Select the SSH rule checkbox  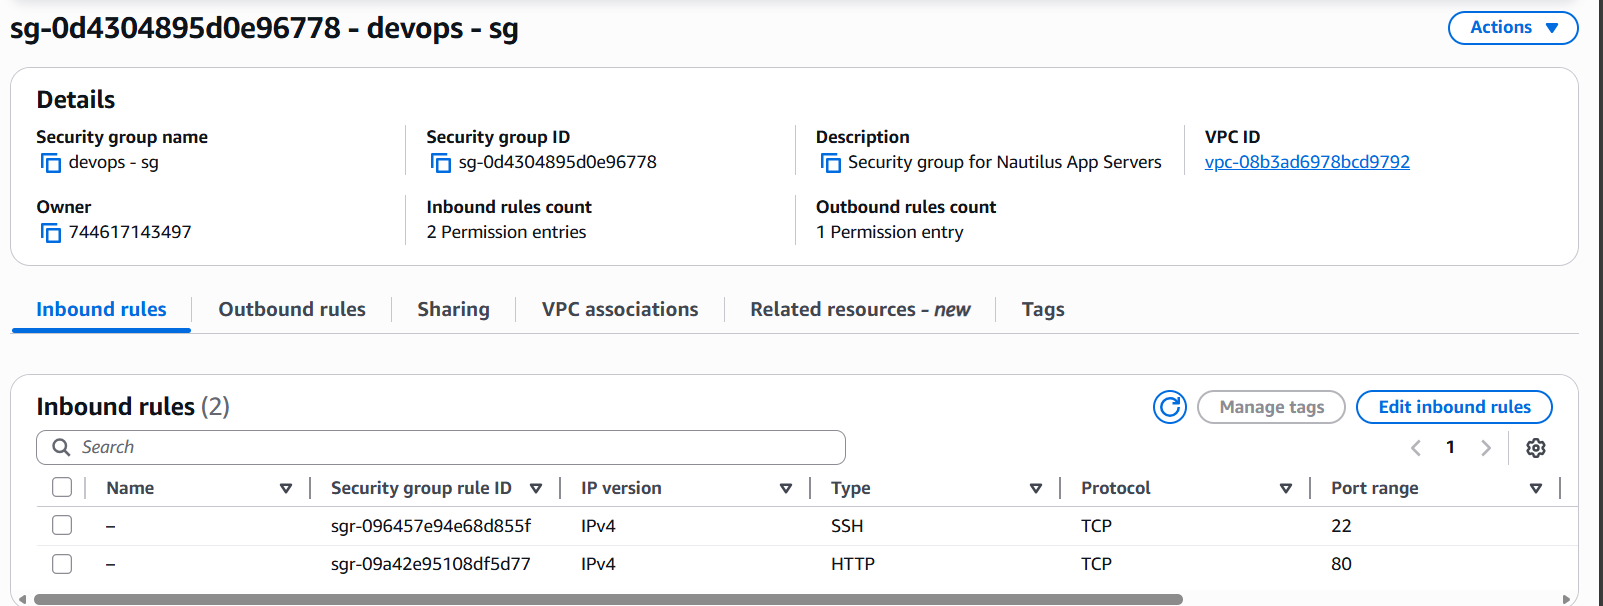pyautogui.click(x=62, y=525)
